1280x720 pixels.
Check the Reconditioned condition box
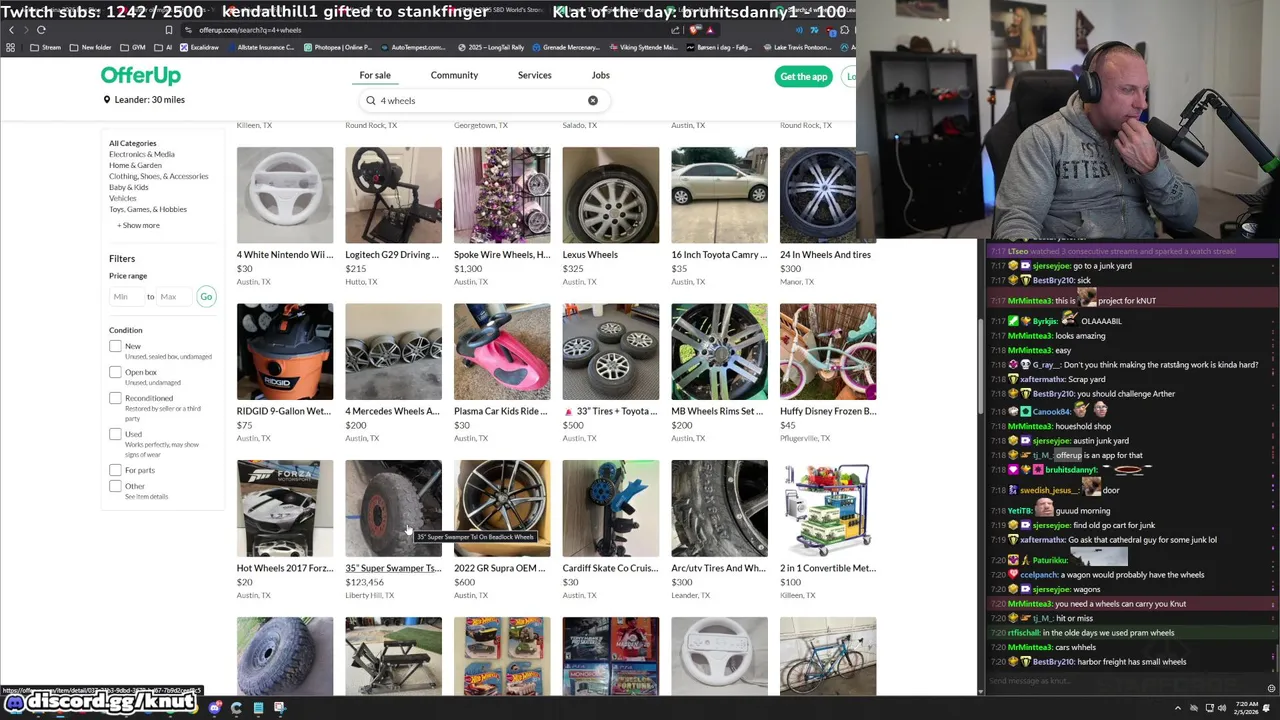click(x=115, y=398)
